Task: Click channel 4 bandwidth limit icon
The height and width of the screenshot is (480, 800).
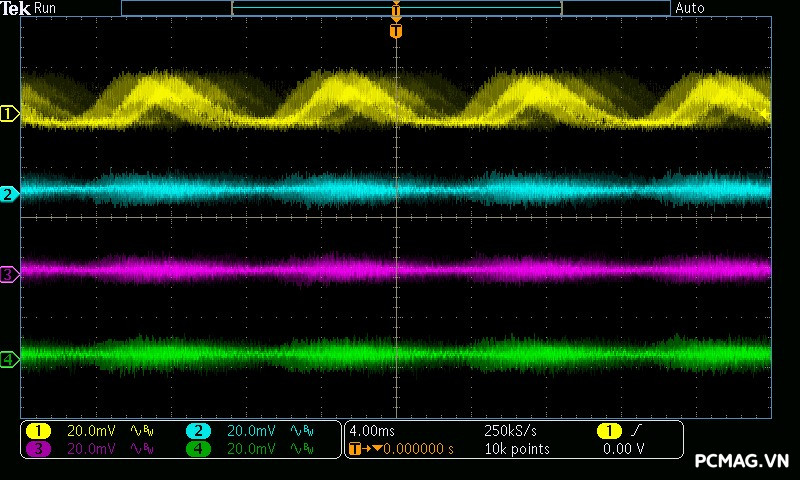Action: [300, 449]
